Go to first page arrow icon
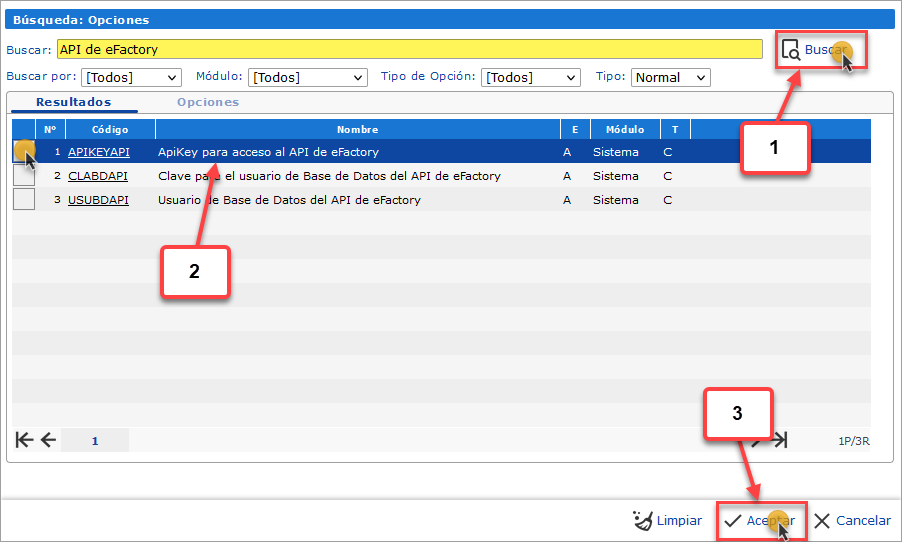 tap(24, 440)
